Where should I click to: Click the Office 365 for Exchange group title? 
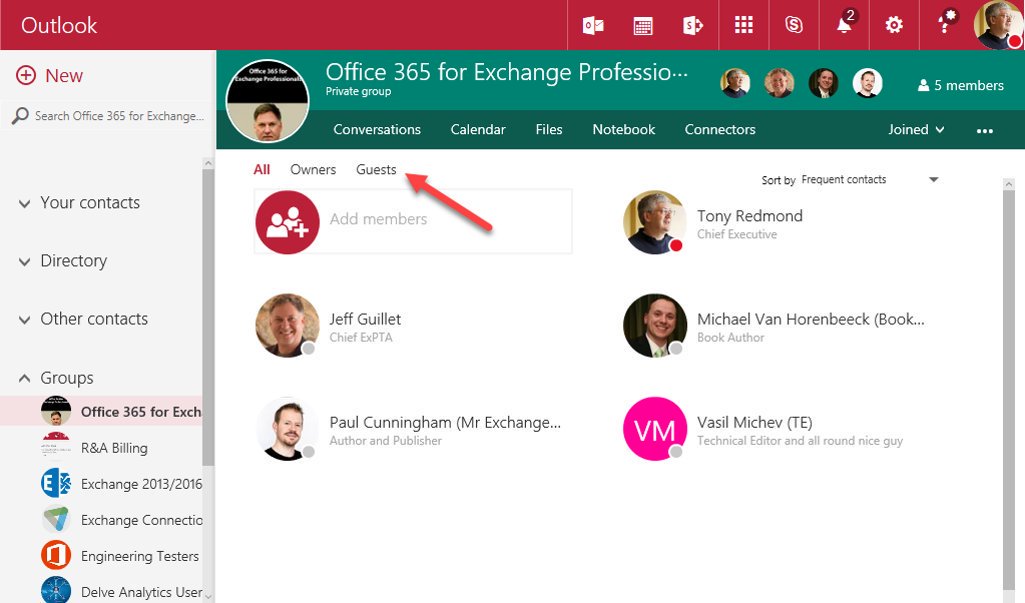coord(507,72)
